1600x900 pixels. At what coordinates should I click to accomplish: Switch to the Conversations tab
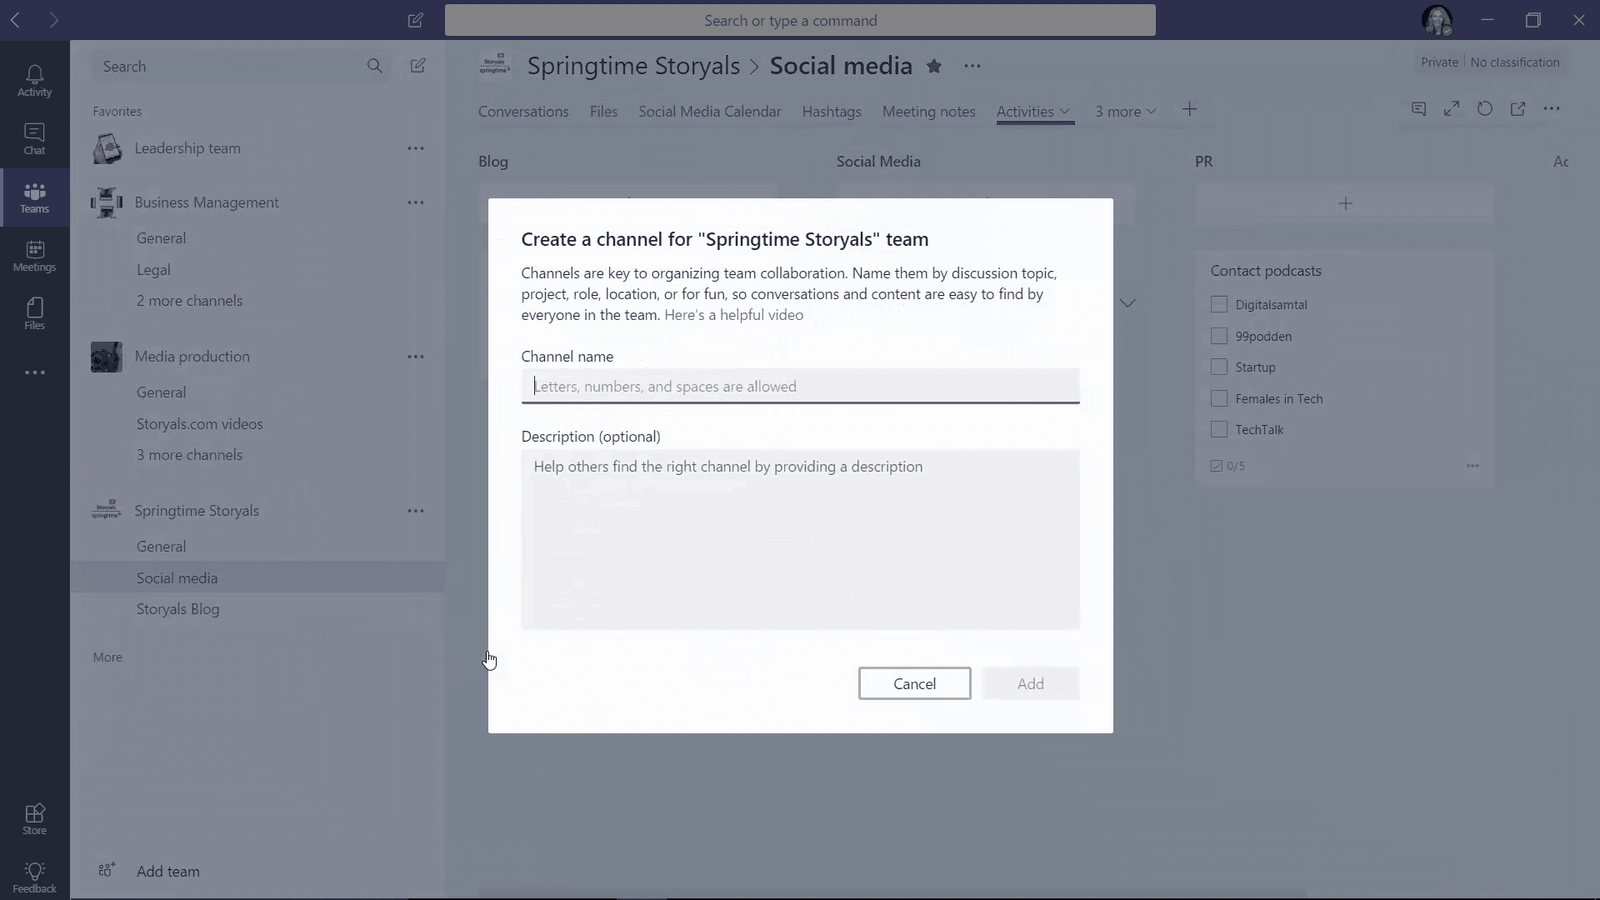click(523, 111)
